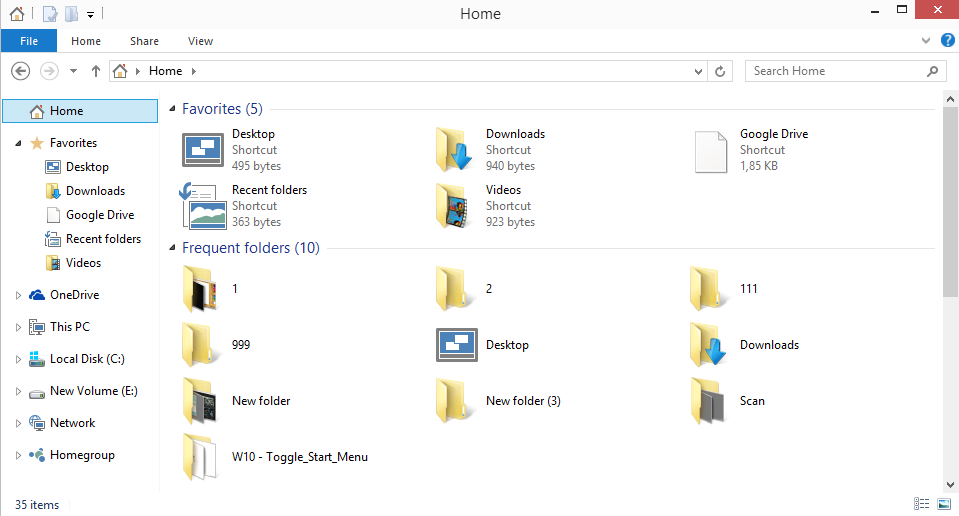Open Videos in the sidebar

click(x=83, y=263)
